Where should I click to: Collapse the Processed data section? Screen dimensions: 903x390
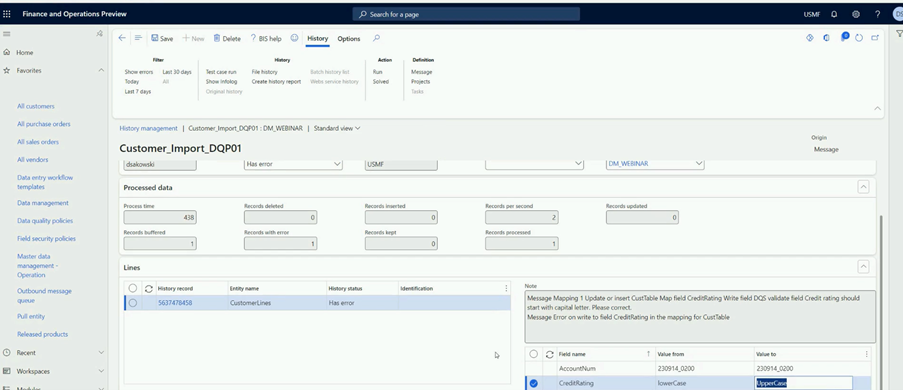point(863,187)
